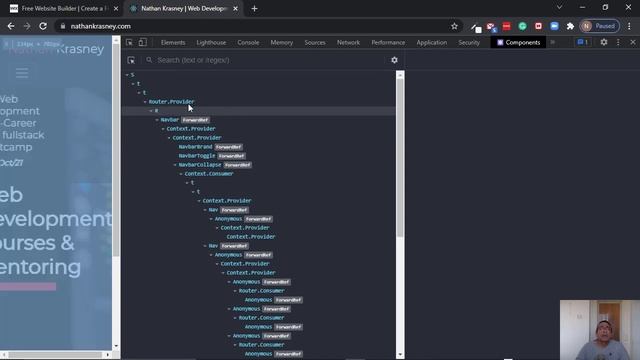Open DevTools customize three-dot menu

[618, 42]
